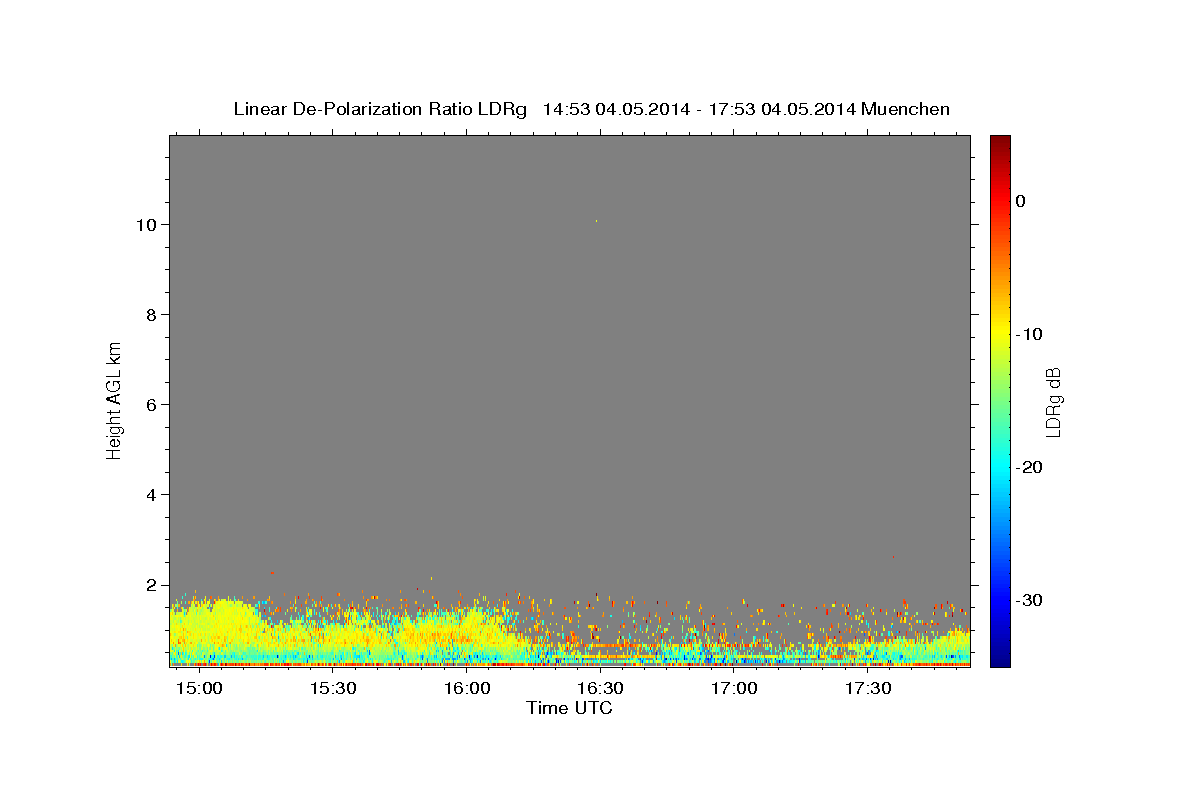Click the 'Height AGL km' axis label

114,399
